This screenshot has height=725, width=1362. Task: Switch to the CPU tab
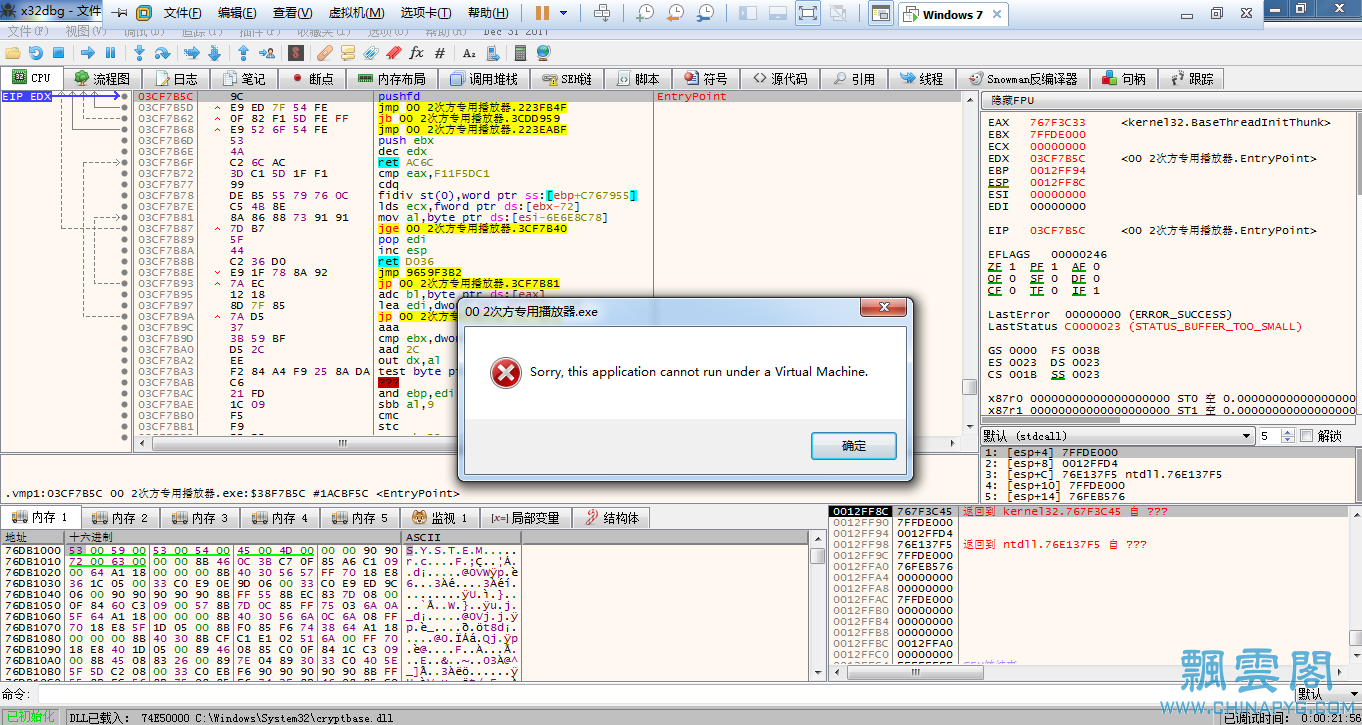pyautogui.click(x=31, y=77)
